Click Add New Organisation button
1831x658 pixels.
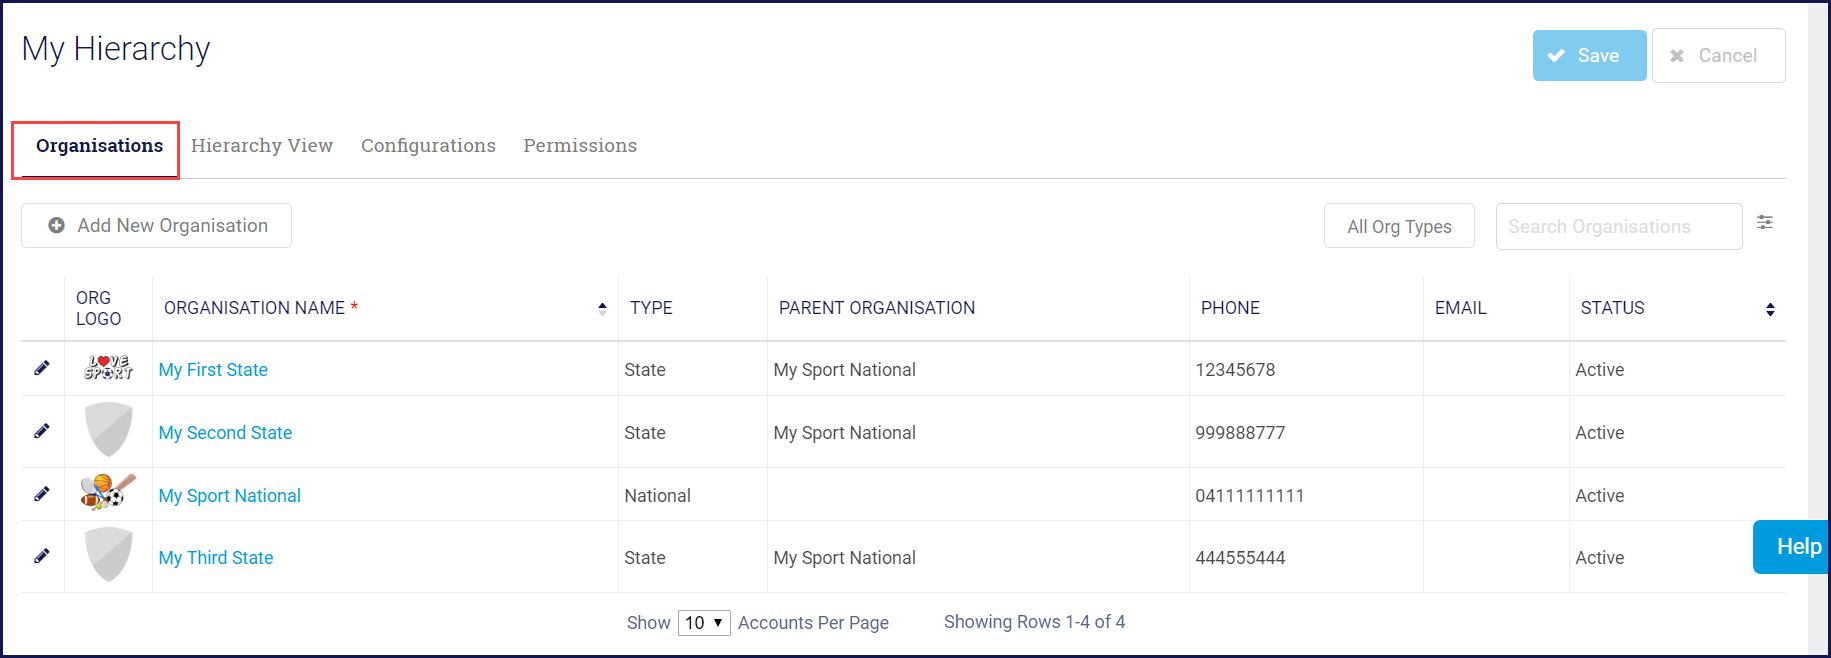click(157, 226)
